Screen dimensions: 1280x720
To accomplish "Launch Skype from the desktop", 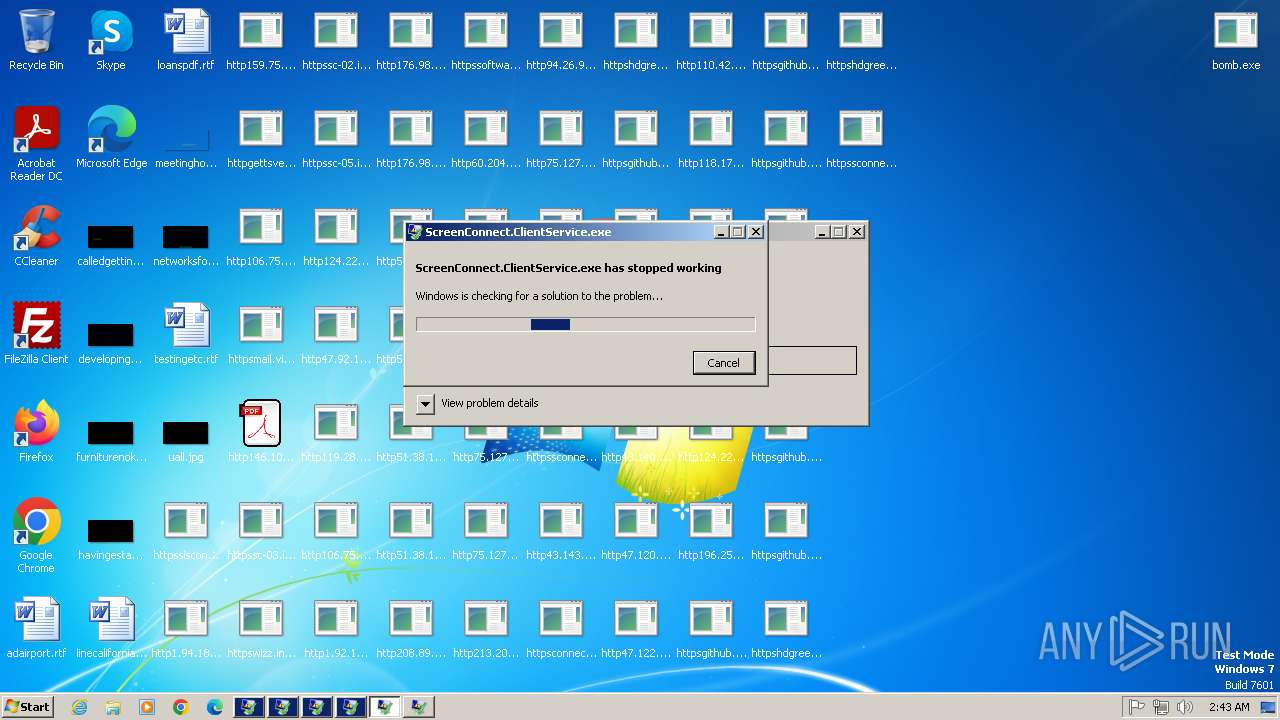I will pos(111,40).
